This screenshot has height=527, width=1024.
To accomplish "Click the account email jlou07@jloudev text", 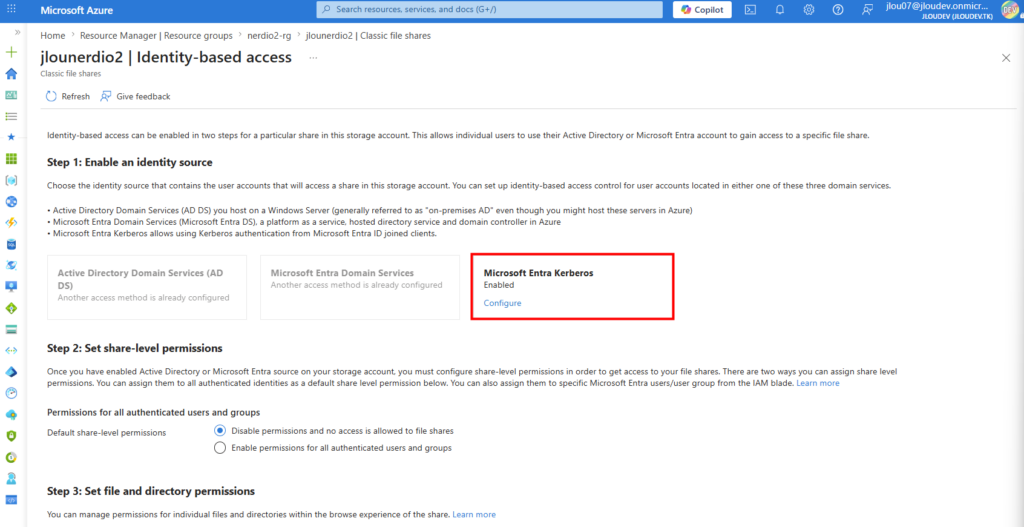I will tap(939, 6).
